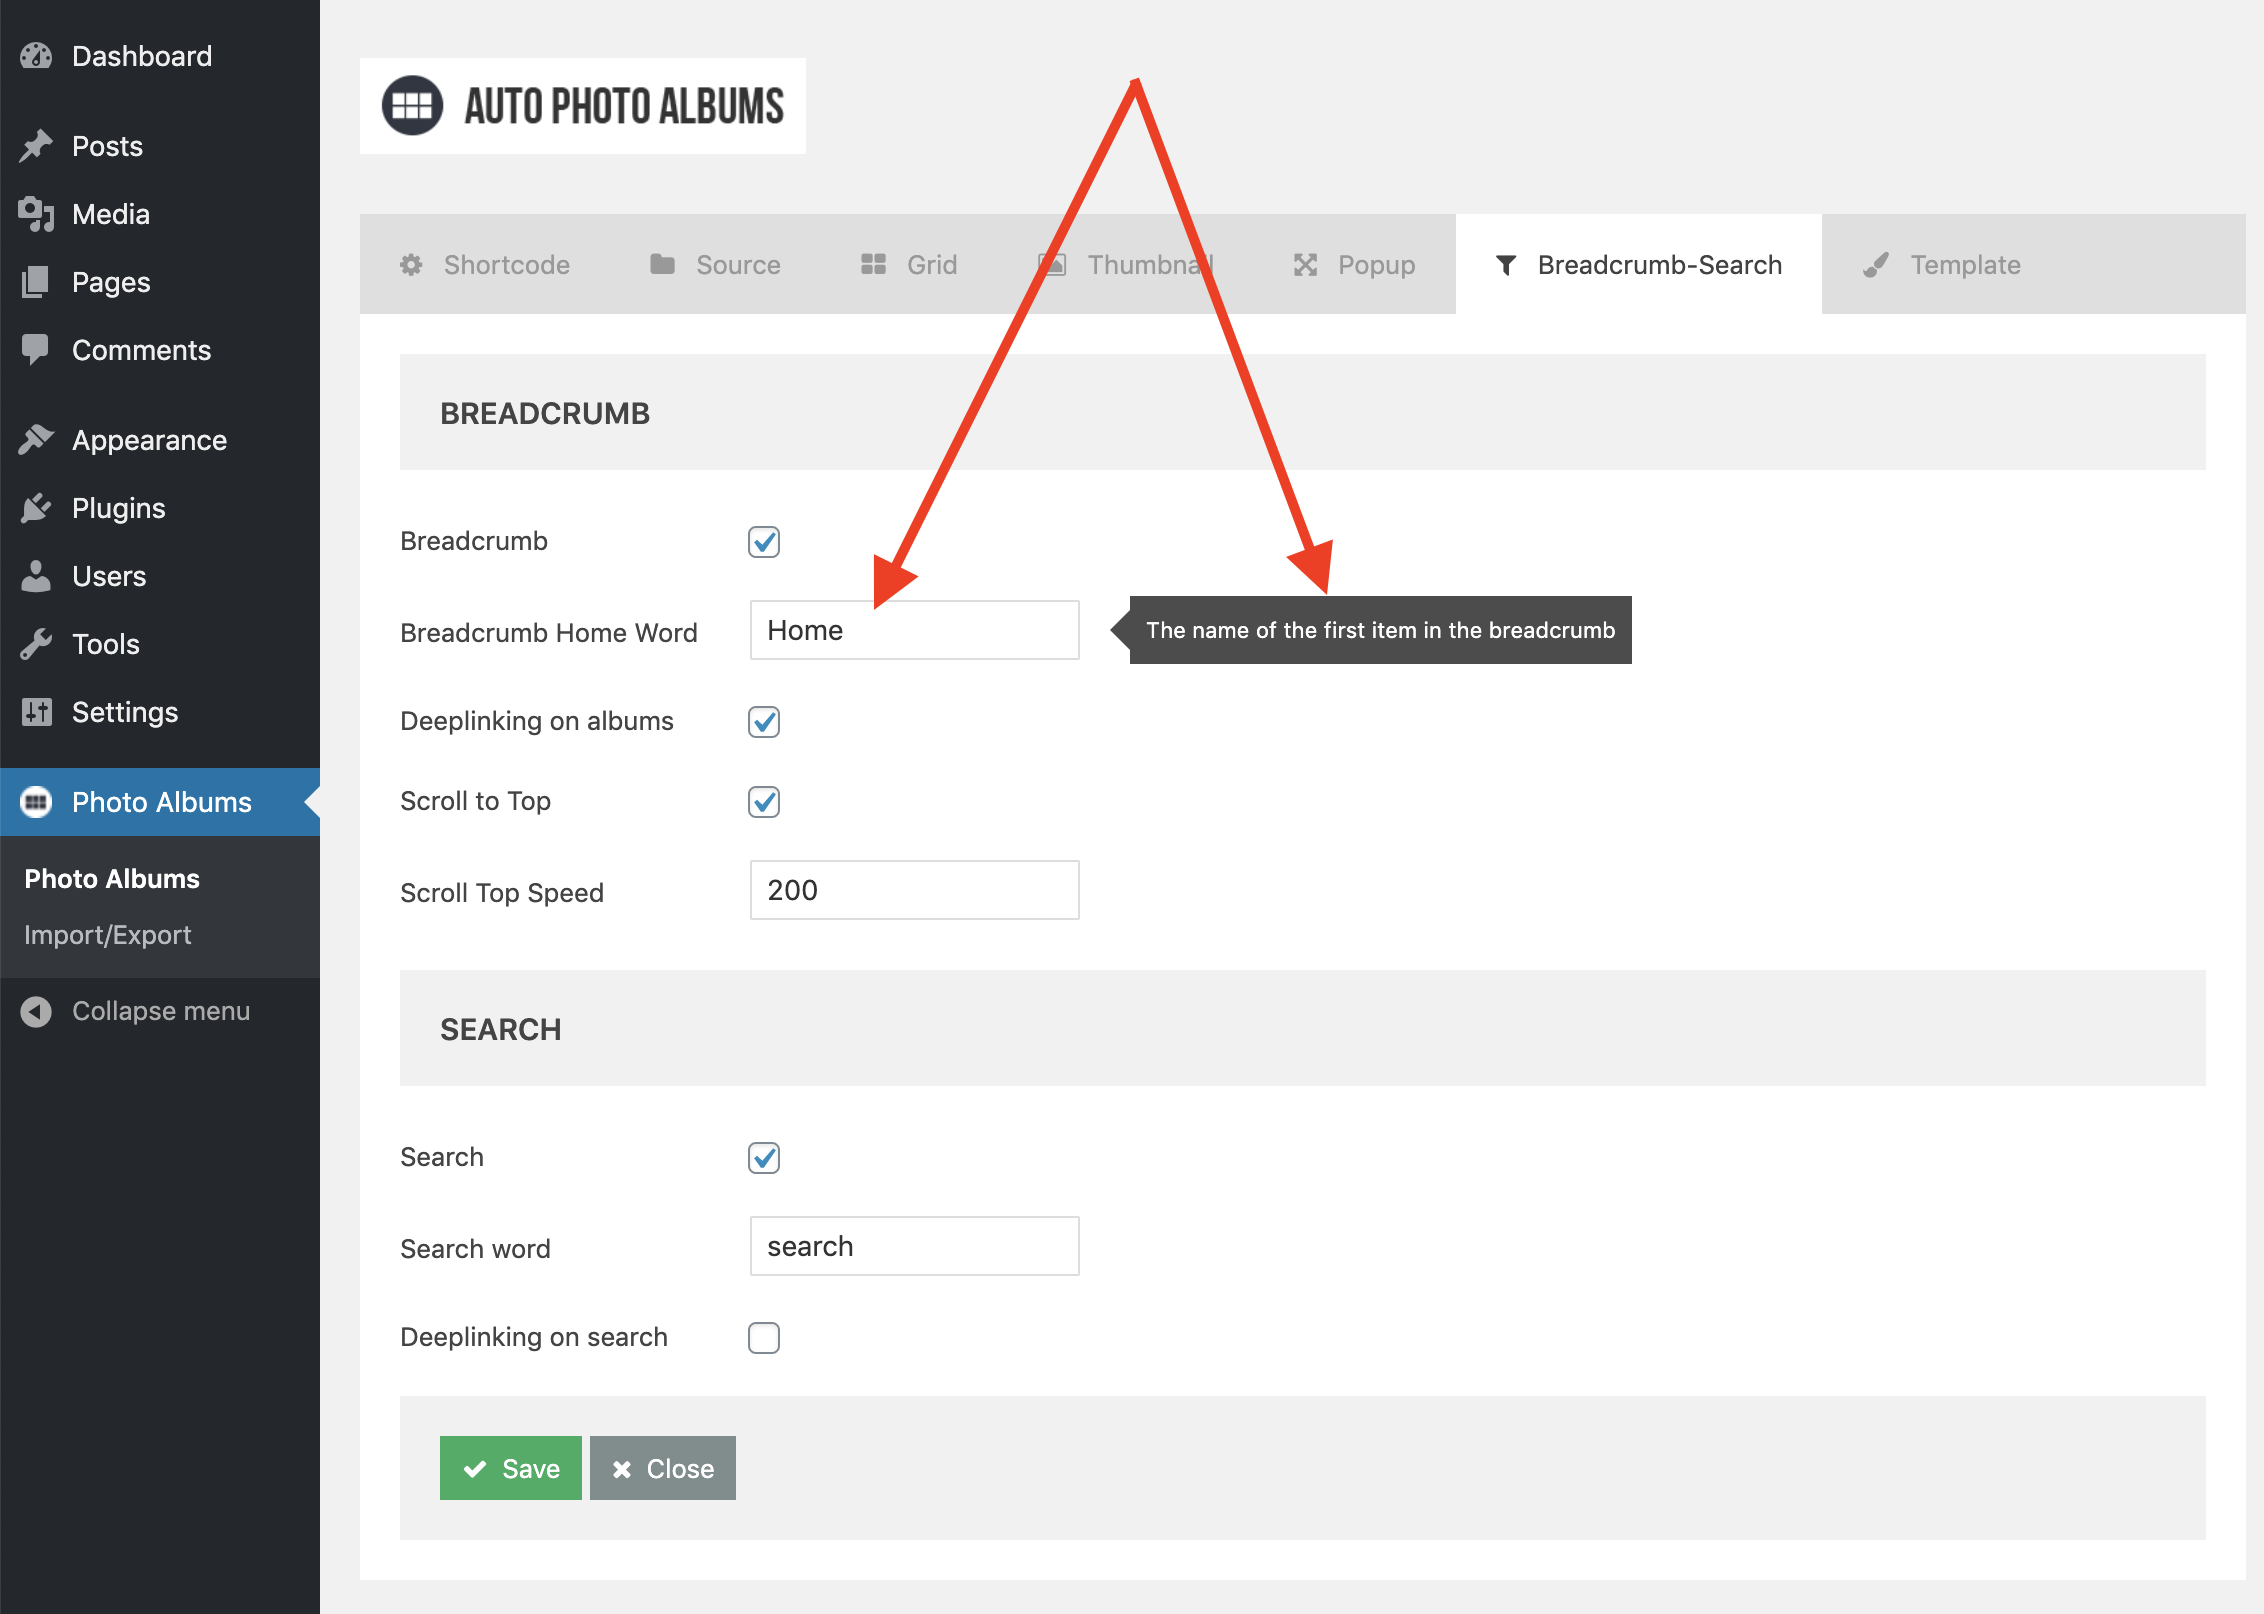Image resolution: width=2264 pixels, height=1614 pixels.
Task: Open the Tools menu
Action: tap(160, 644)
